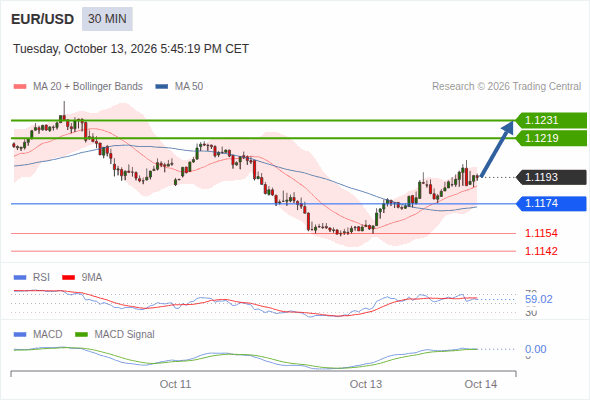Click the Research © 2026 Trading Central credit

506,87
